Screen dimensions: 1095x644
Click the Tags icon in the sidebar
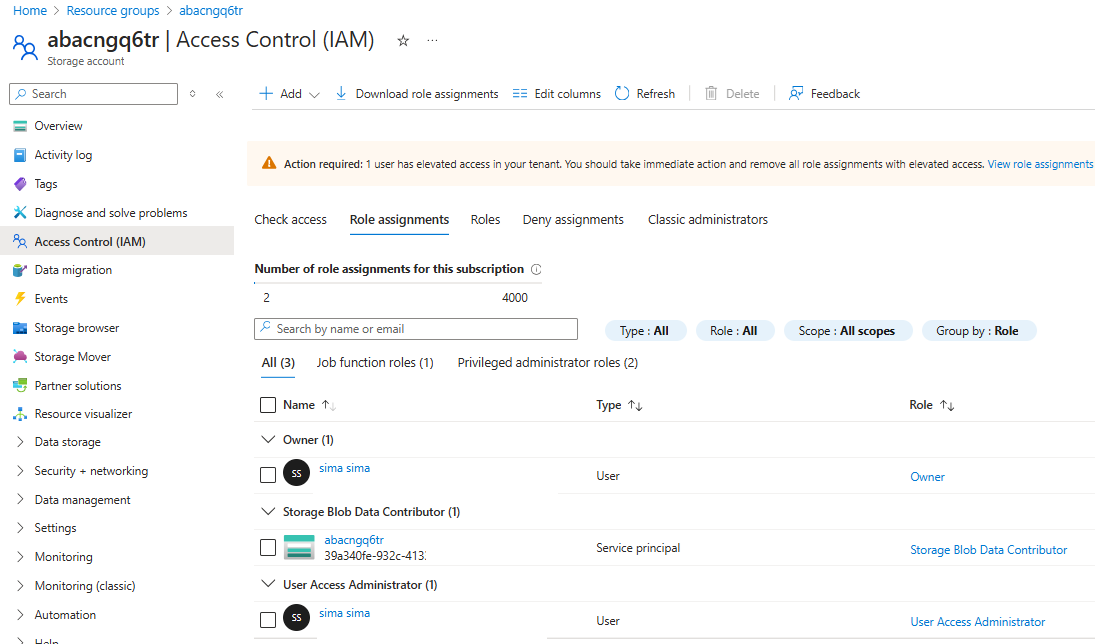(20, 184)
